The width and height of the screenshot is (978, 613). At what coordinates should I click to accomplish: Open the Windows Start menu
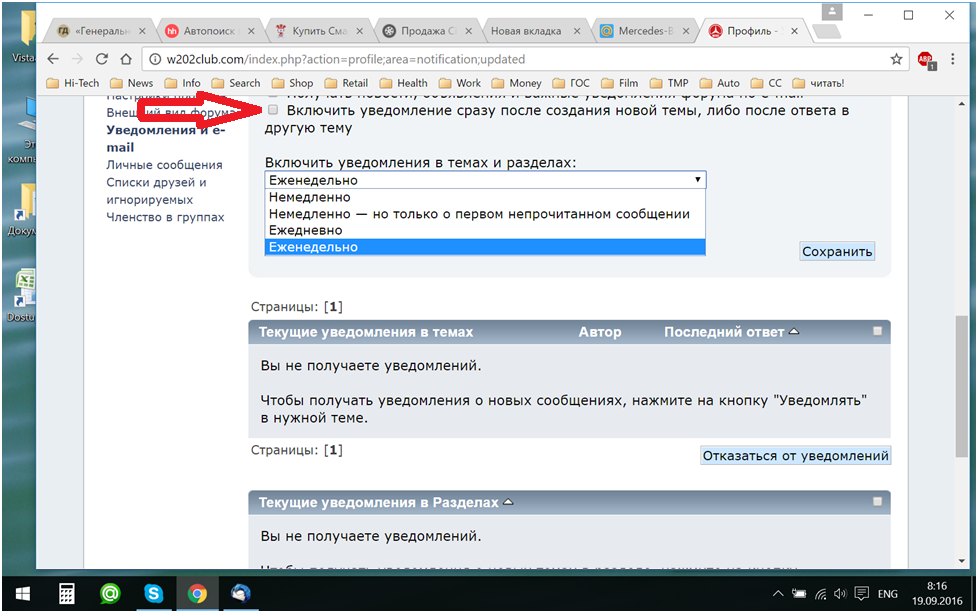22,594
